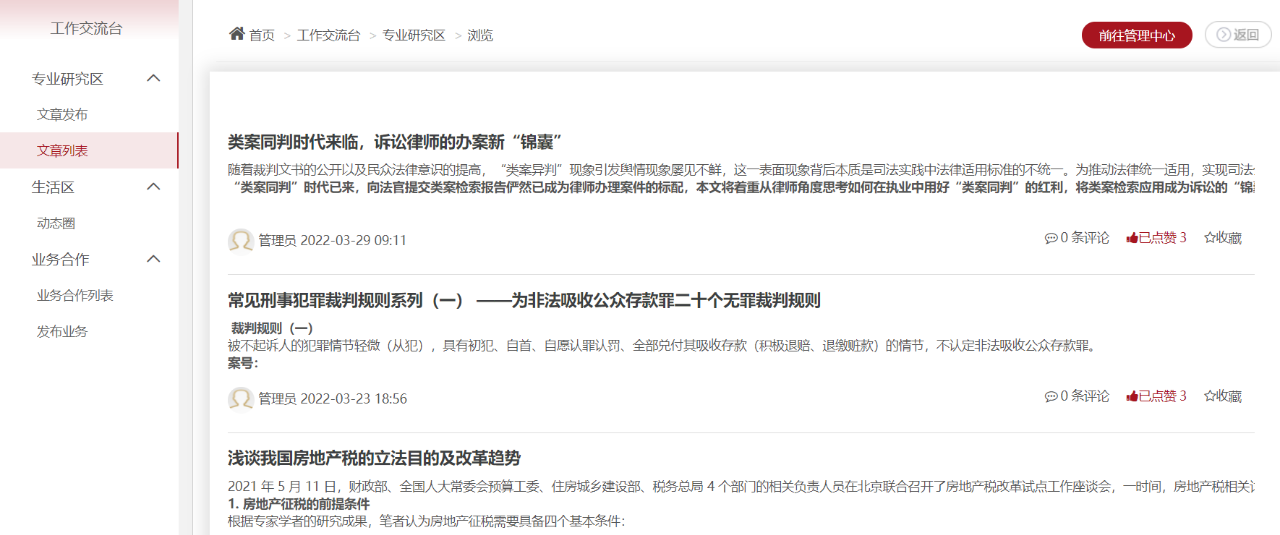Click thumbs-up icon on 常见刑事犯罪 article
This screenshot has width=1280, height=535.
coord(1132,396)
